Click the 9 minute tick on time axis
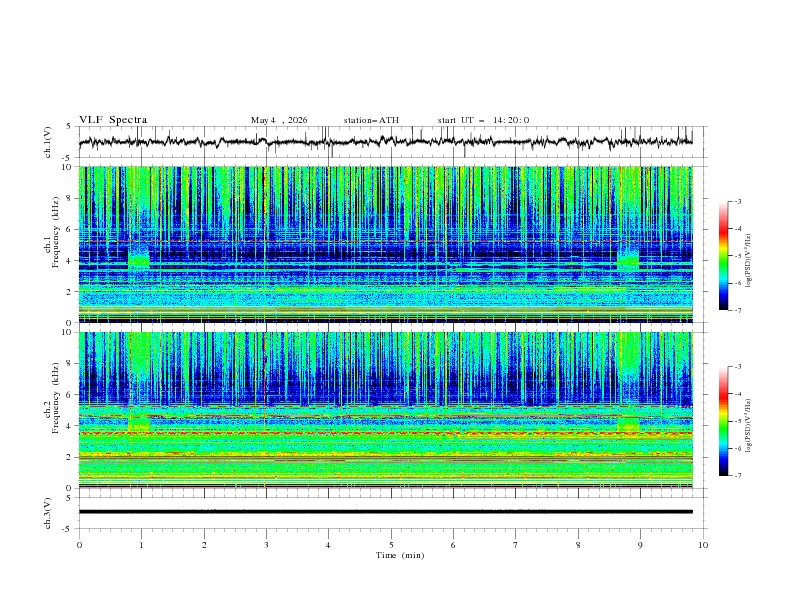 coord(640,545)
